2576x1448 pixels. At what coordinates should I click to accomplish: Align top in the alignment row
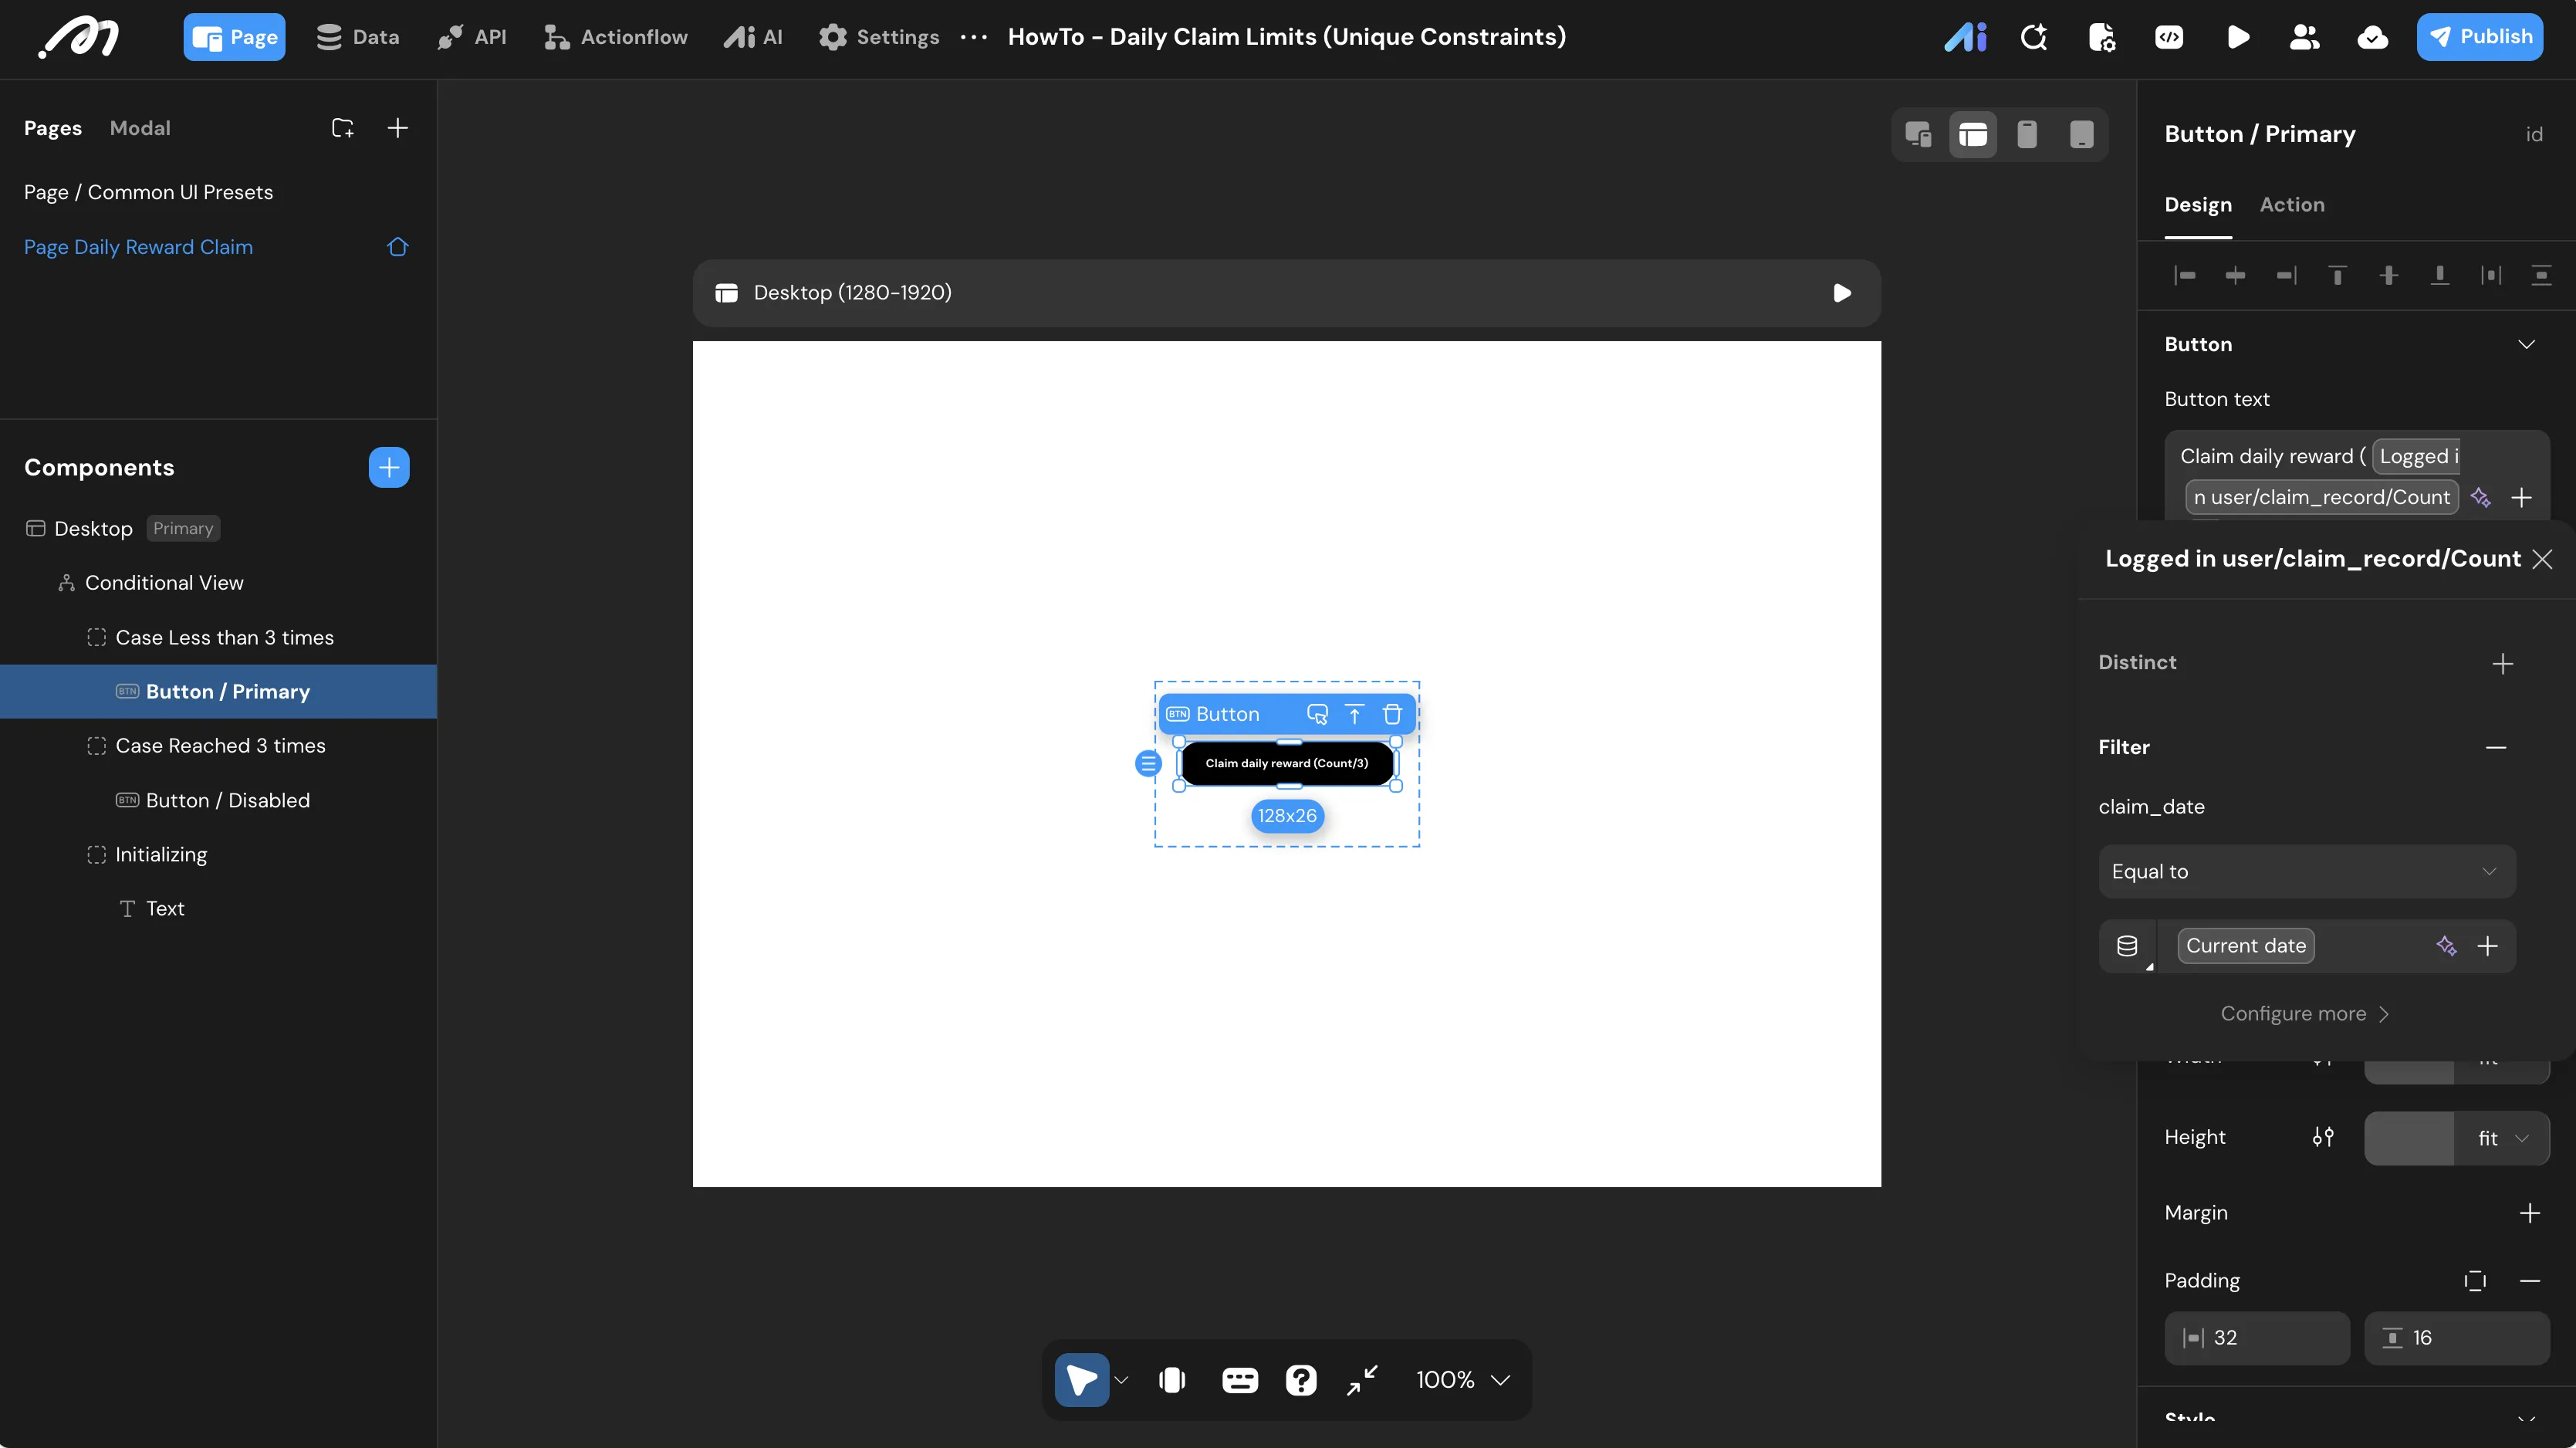(x=2338, y=275)
